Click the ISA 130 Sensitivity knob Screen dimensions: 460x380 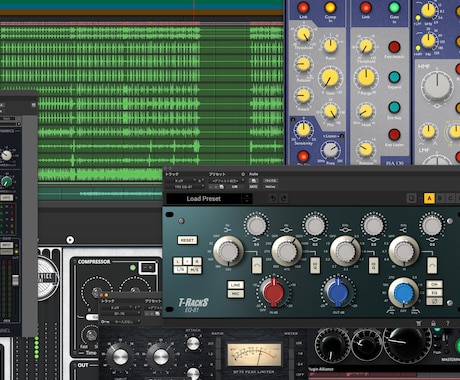pos(303,129)
